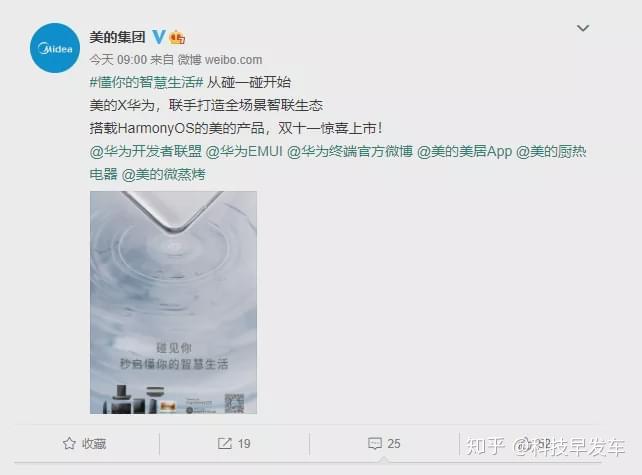This screenshot has width=642, height=475.
Task: Click the comment bubble icon beside 25
Action: 375,443
